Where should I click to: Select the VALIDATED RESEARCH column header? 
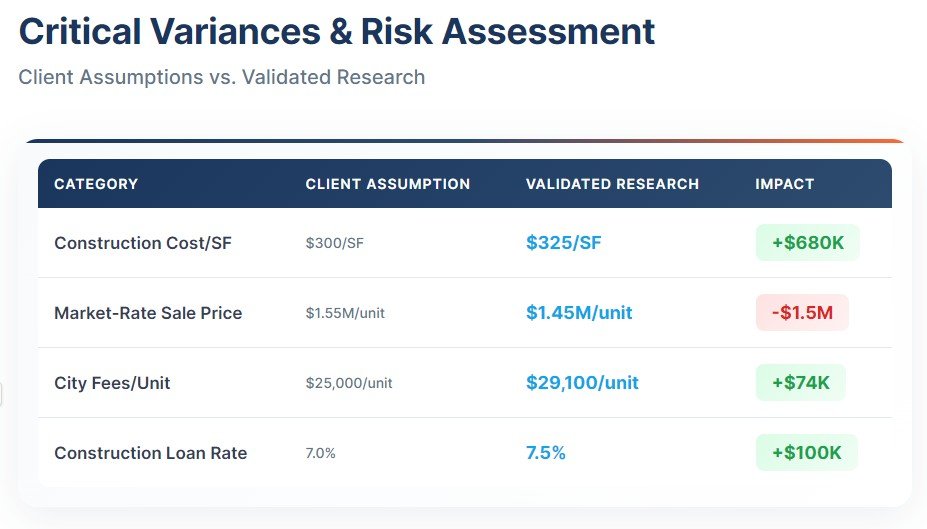(x=612, y=184)
